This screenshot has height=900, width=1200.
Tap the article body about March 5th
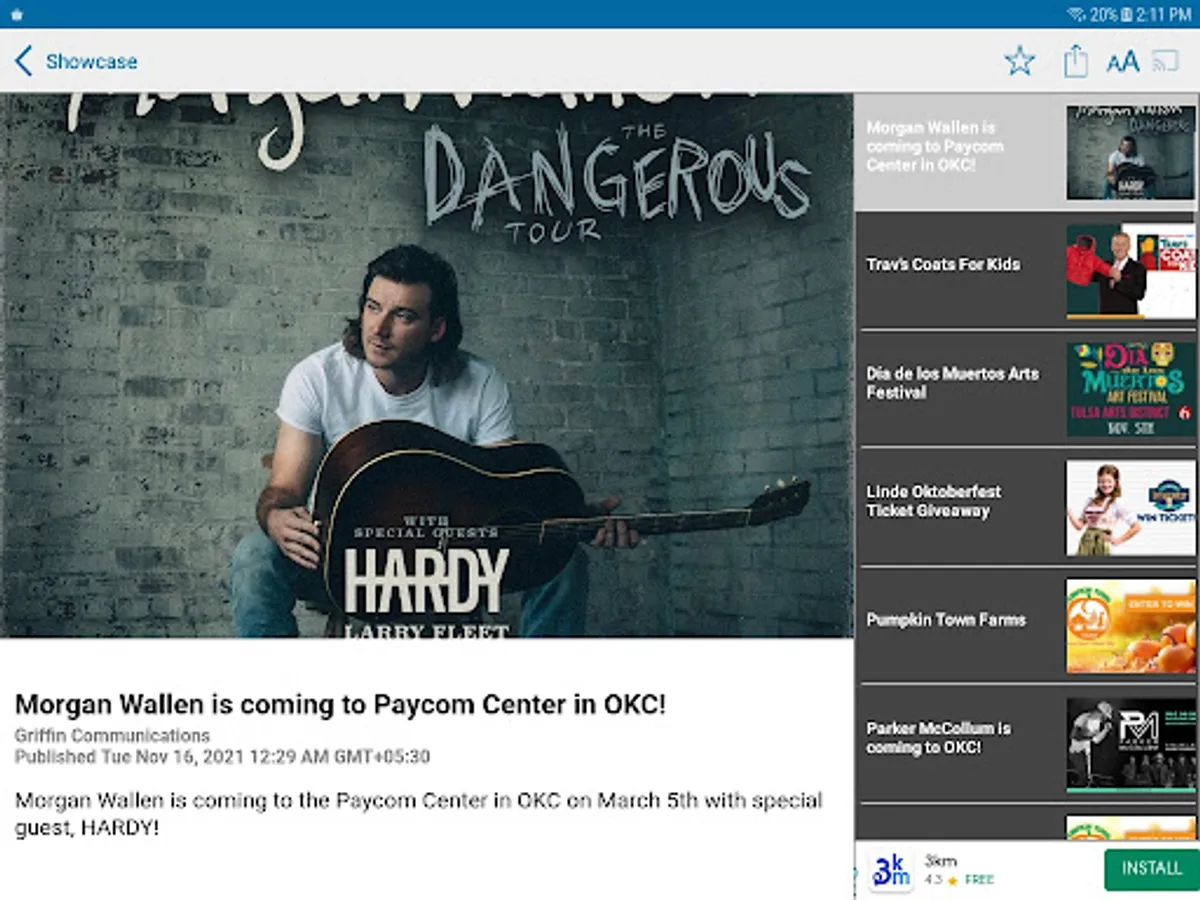pos(419,814)
